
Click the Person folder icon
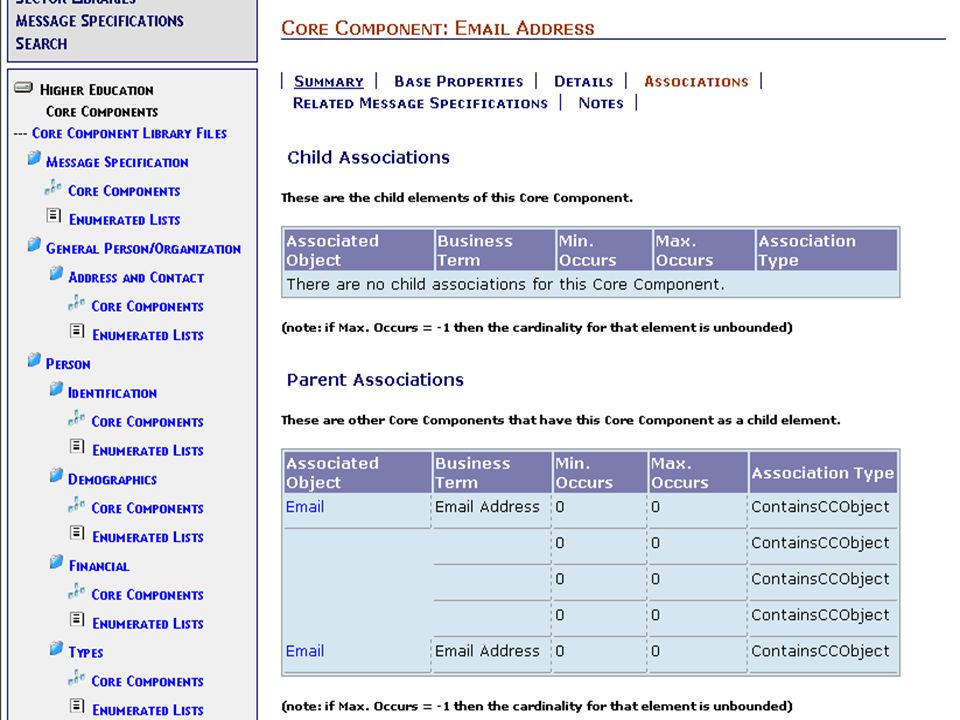(x=34, y=360)
